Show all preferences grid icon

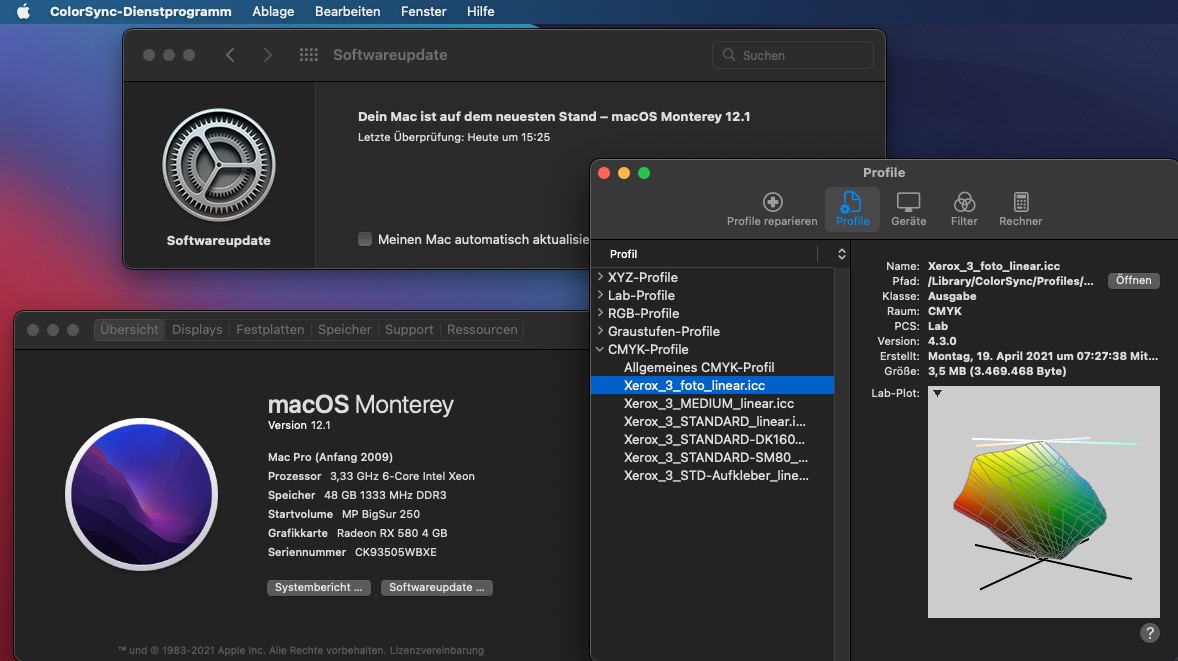309,55
